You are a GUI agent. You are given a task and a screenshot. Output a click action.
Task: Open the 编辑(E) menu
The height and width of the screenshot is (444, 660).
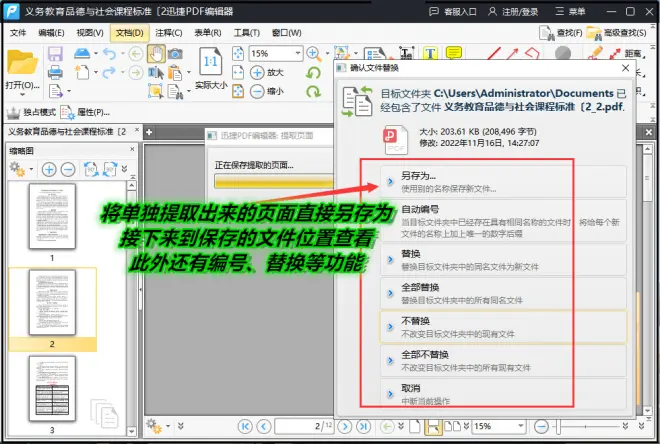(51, 33)
